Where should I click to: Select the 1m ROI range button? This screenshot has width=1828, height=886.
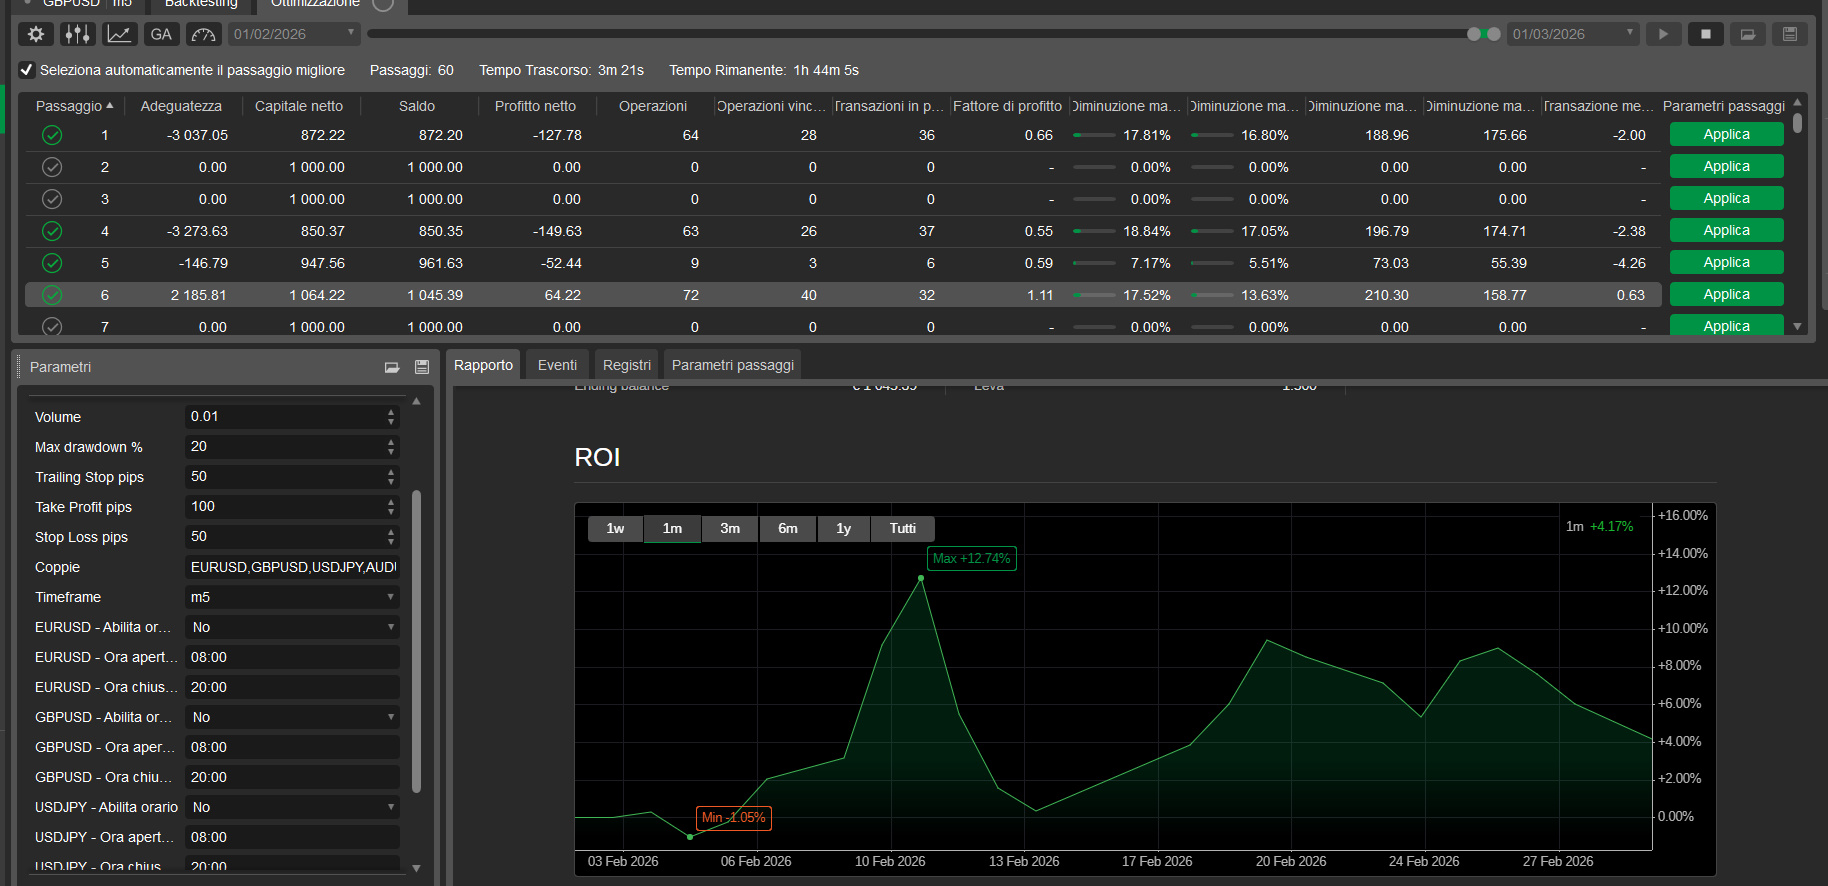[672, 528]
